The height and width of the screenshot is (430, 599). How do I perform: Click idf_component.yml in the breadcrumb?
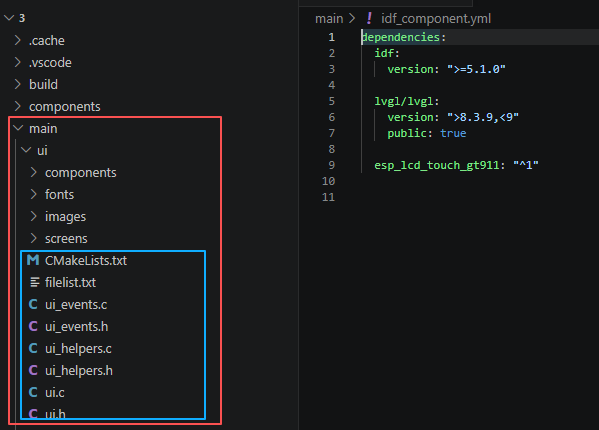coord(436,18)
